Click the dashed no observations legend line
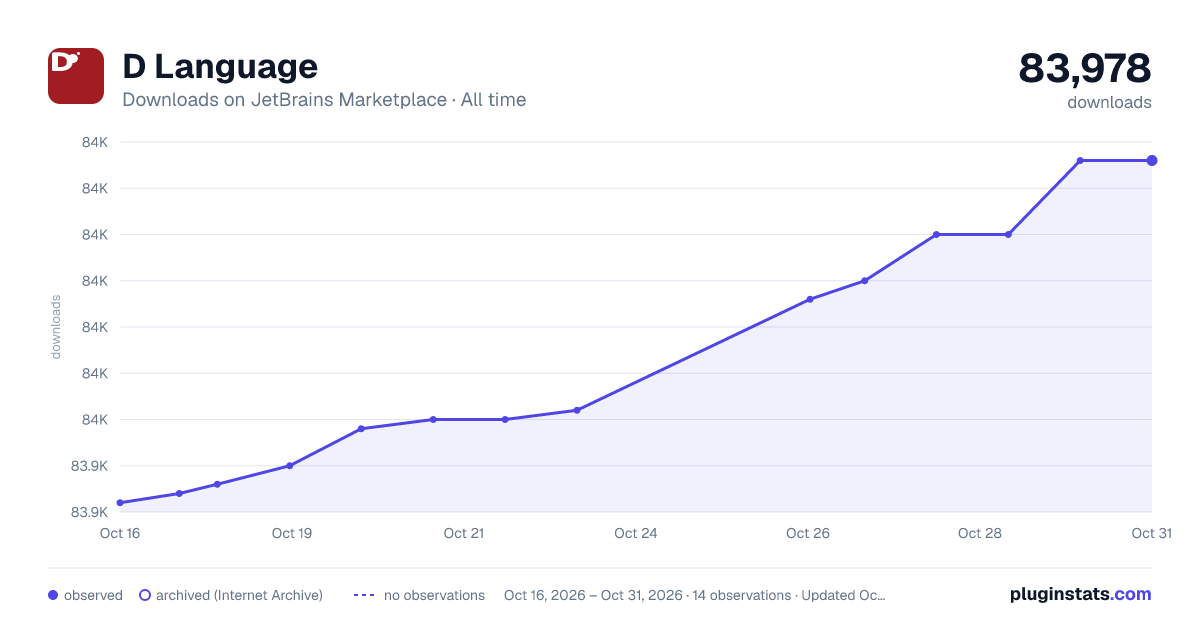1200x630 pixels. pyautogui.click(x=364, y=595)
